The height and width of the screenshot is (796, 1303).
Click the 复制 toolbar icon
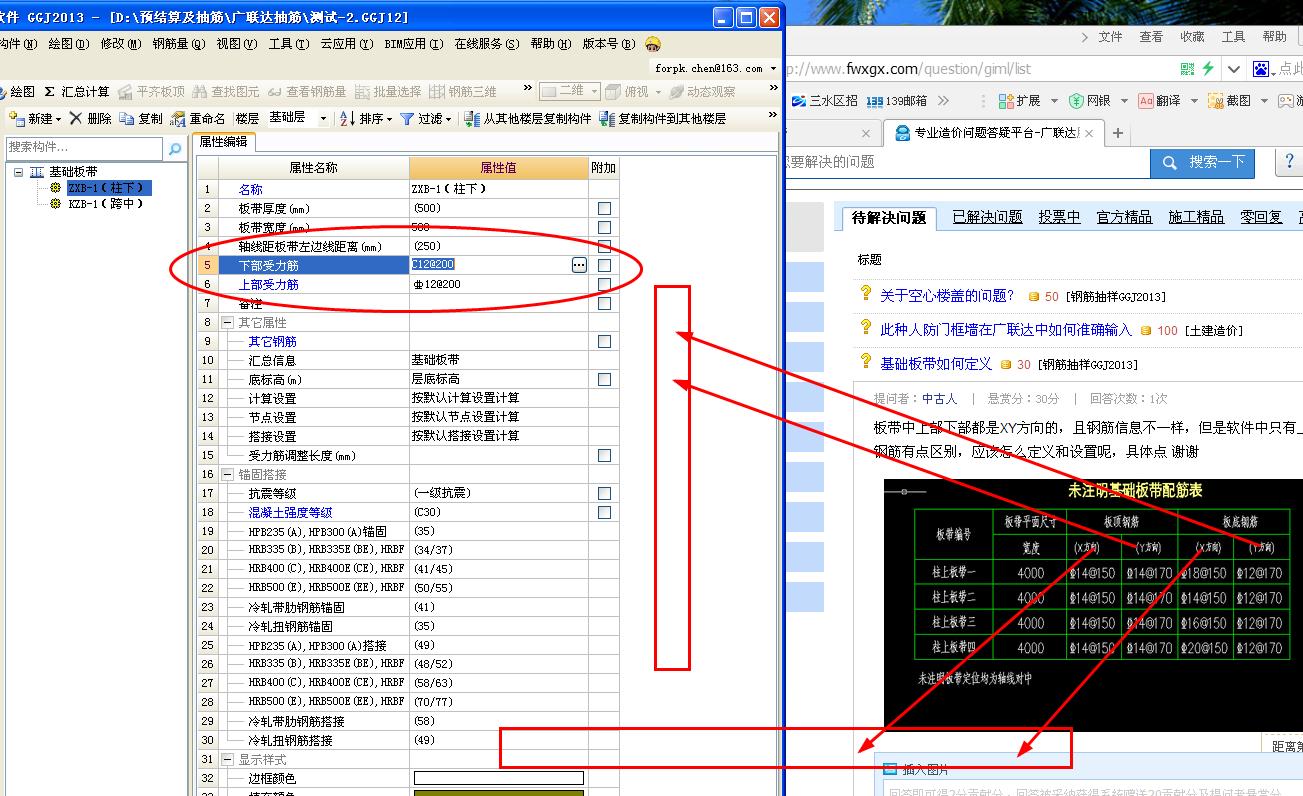pyautogui.click(x=127, y=118)
